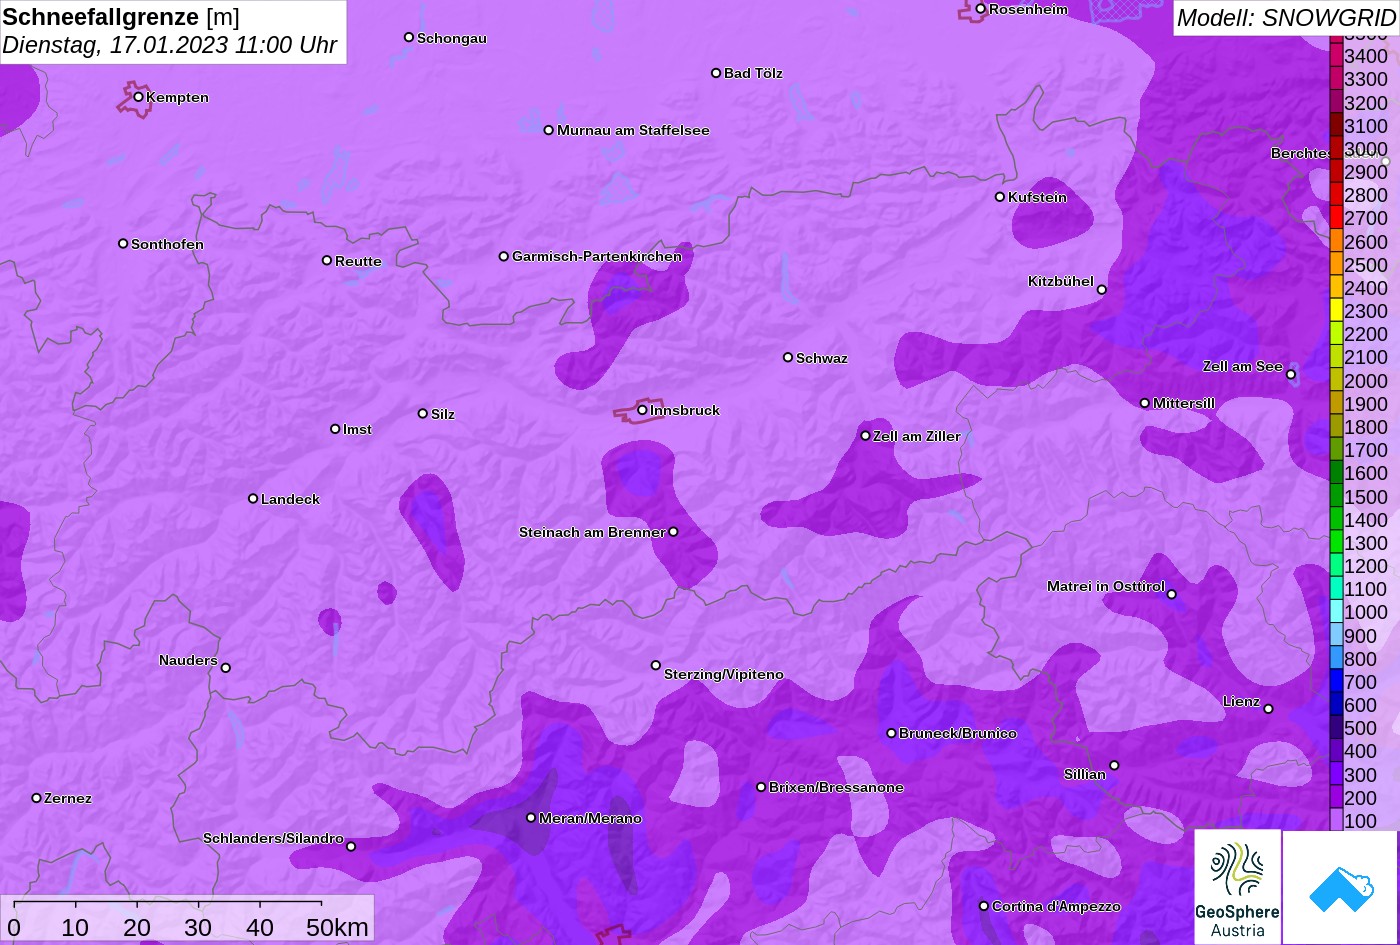Screen dimensions: 1400x945
Task: Click the Schongau marker dot
Action: click(x=409, y=37)
